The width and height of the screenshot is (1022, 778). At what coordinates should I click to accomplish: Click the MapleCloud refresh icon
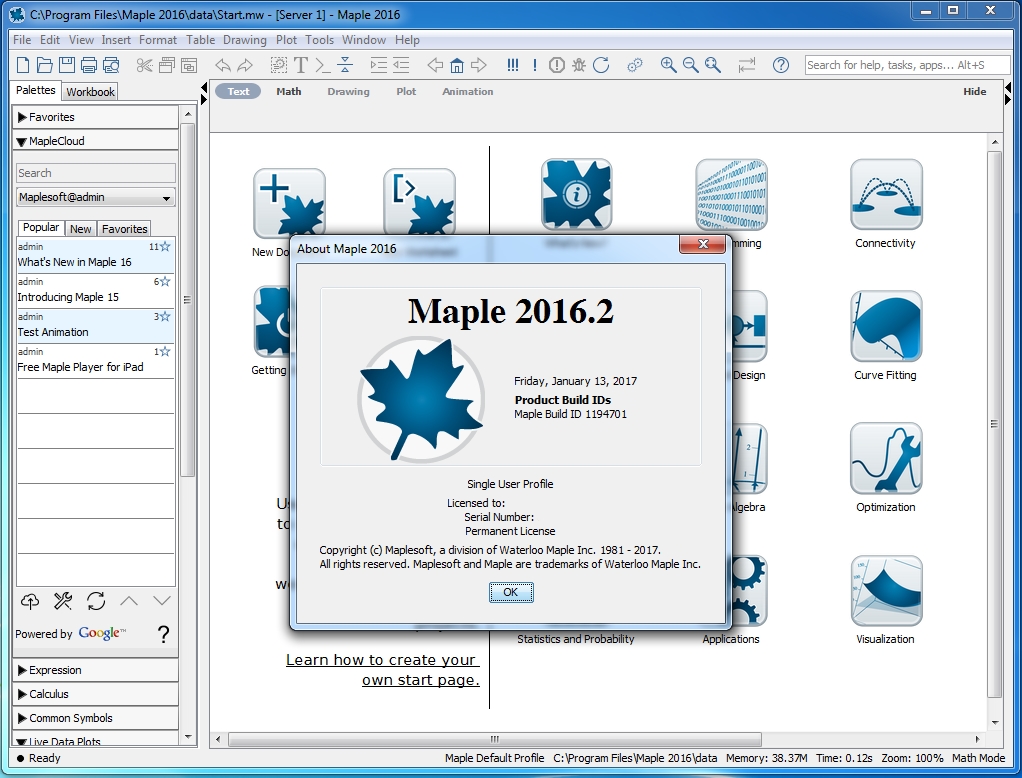(96, 601)
